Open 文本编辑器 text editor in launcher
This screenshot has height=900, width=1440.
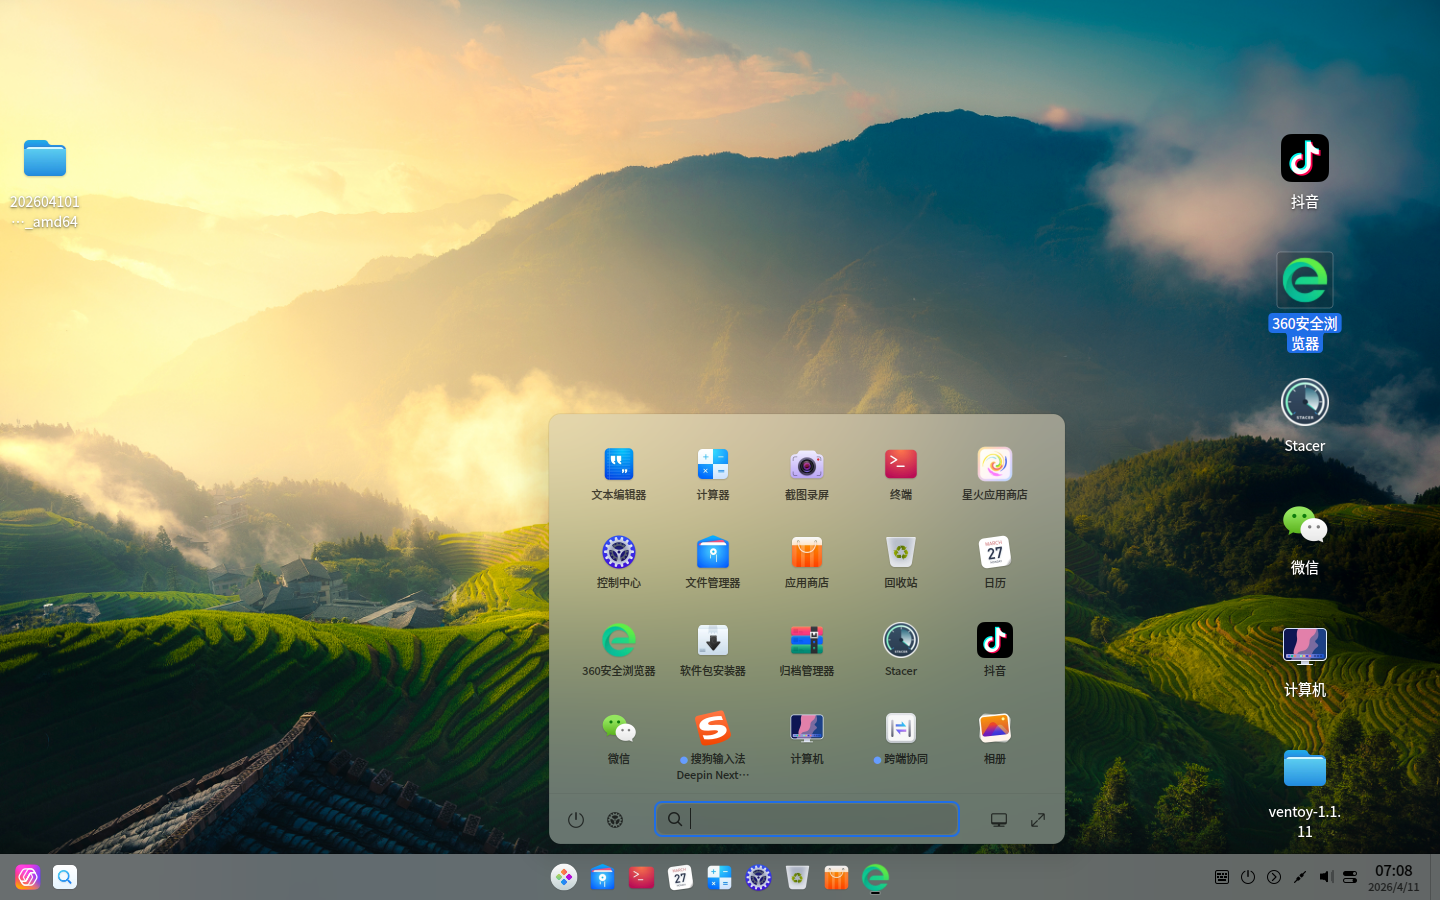[618, 465]
